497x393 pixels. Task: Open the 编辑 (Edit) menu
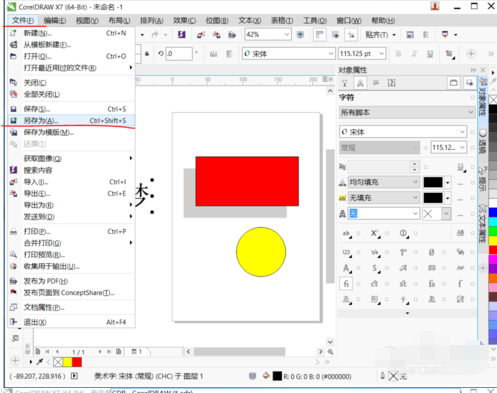point(55,21)
